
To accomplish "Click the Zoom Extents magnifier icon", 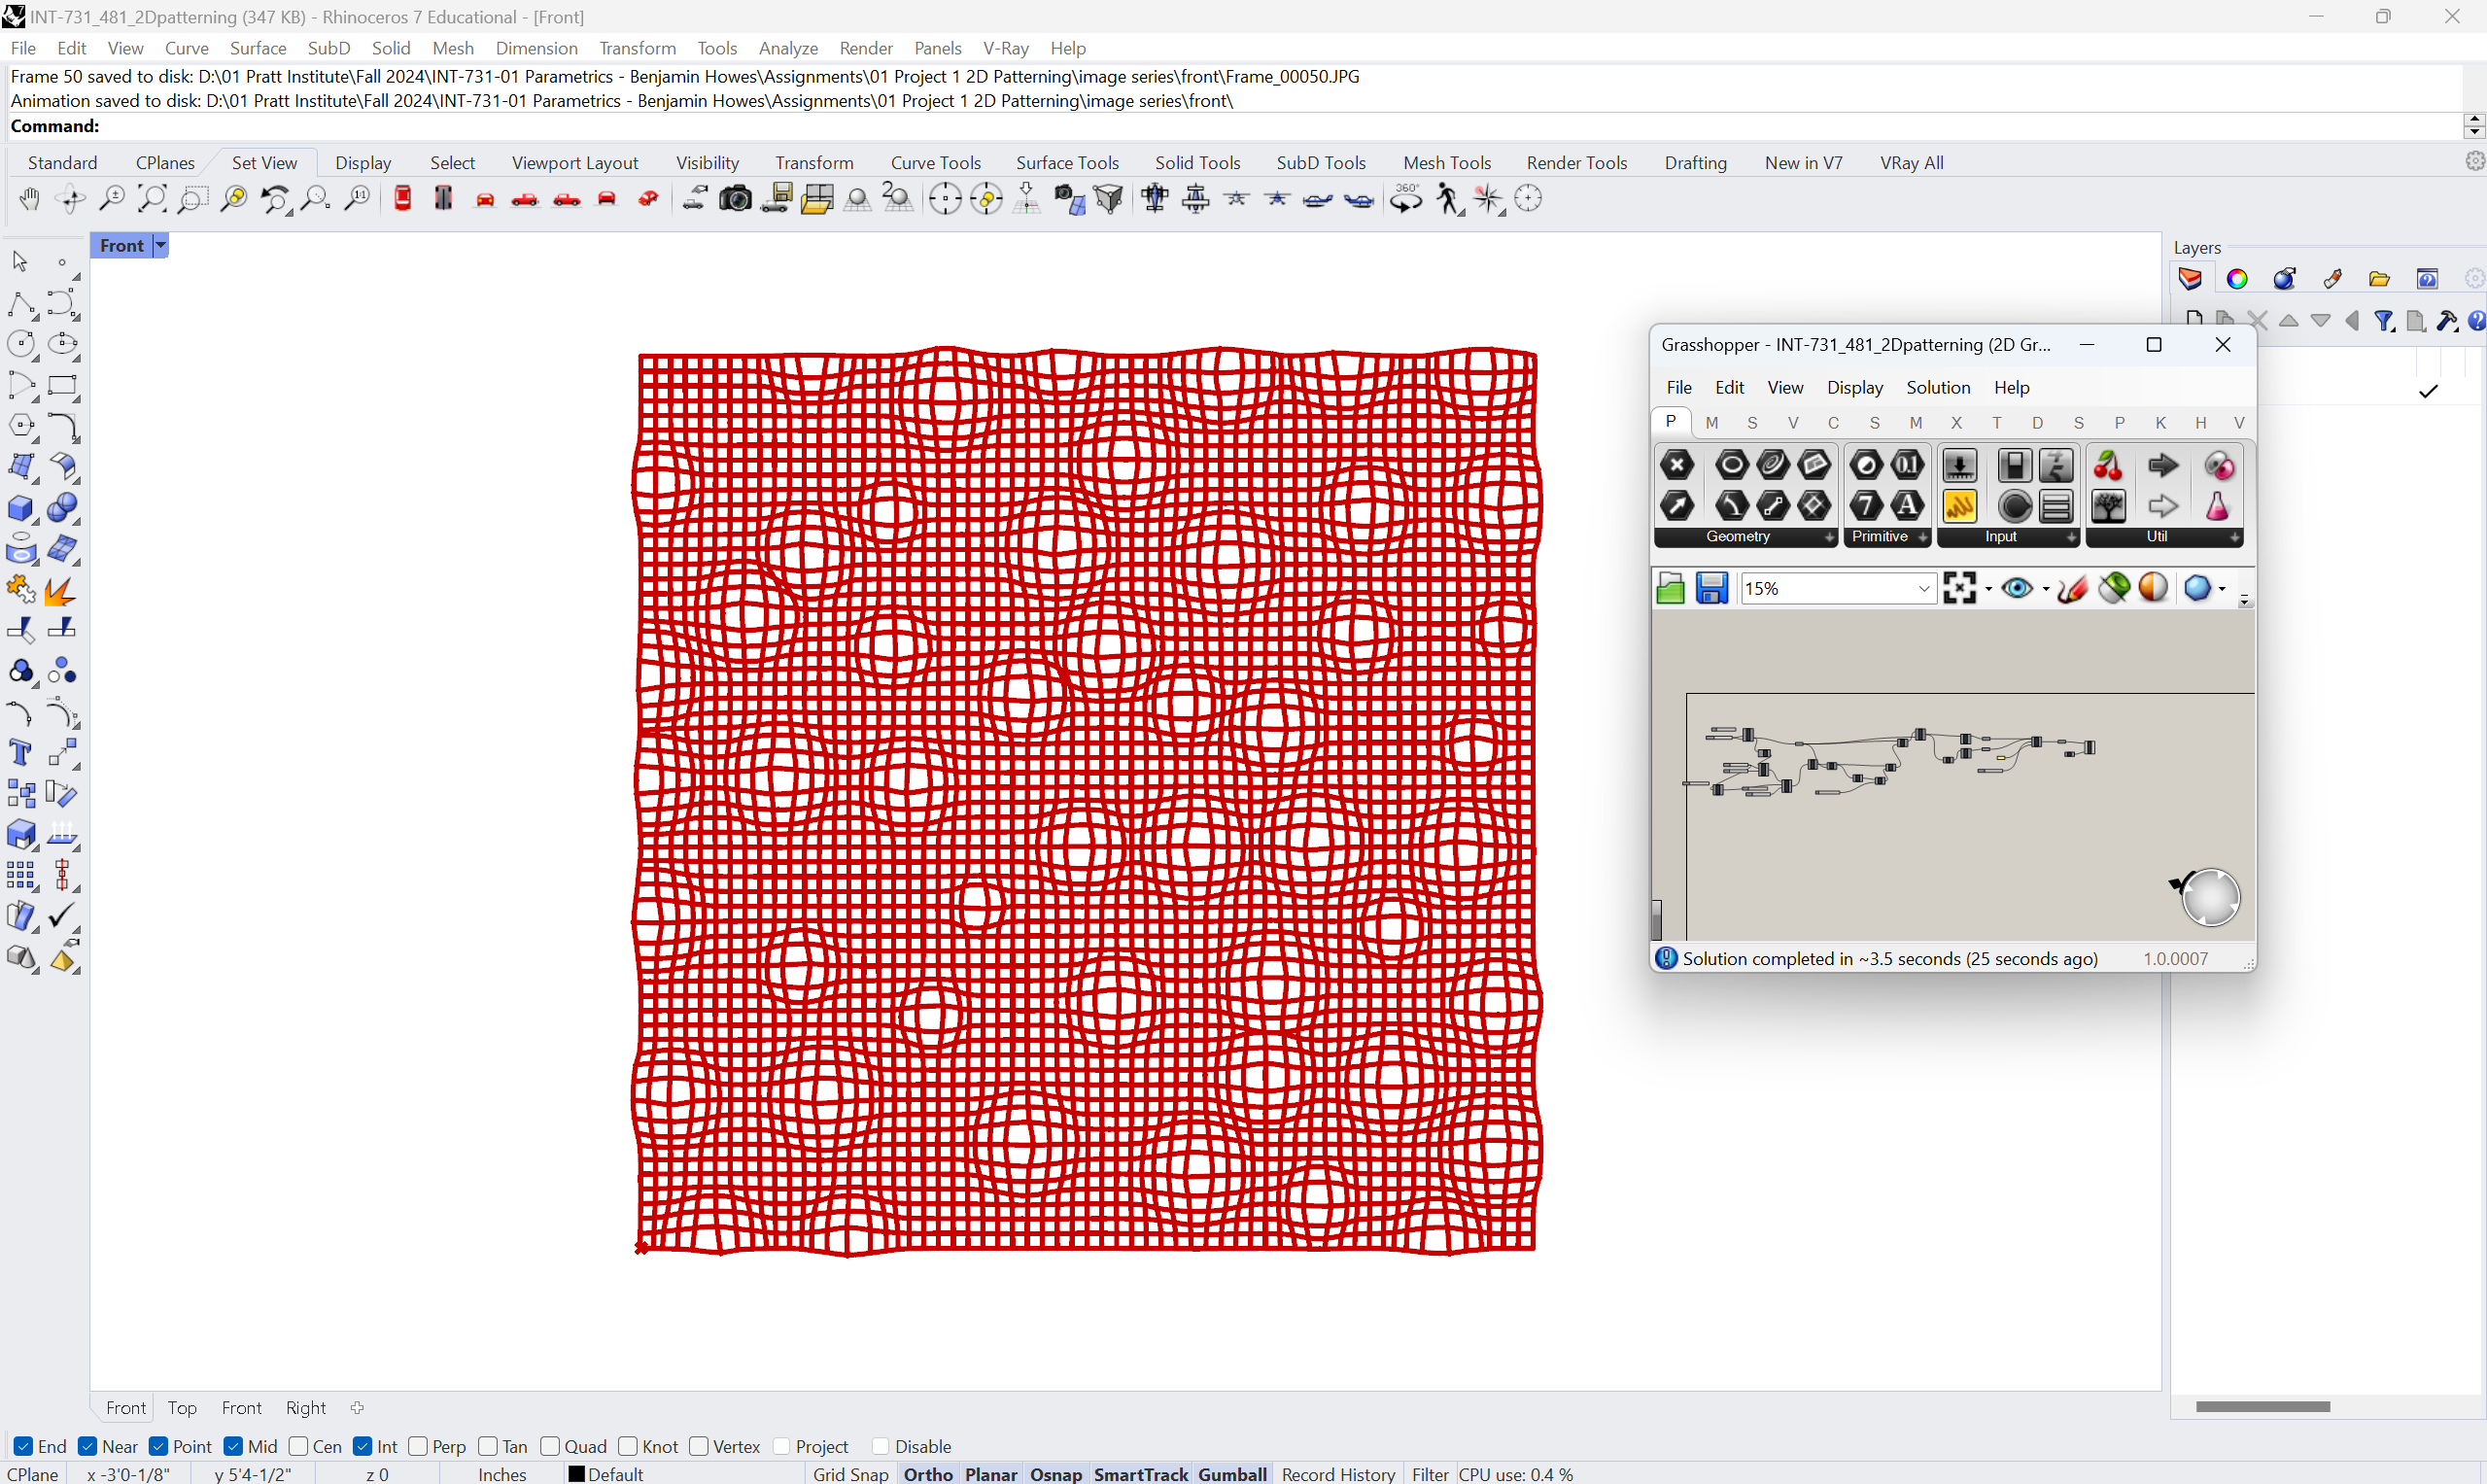I will click(x=152, y=199).
